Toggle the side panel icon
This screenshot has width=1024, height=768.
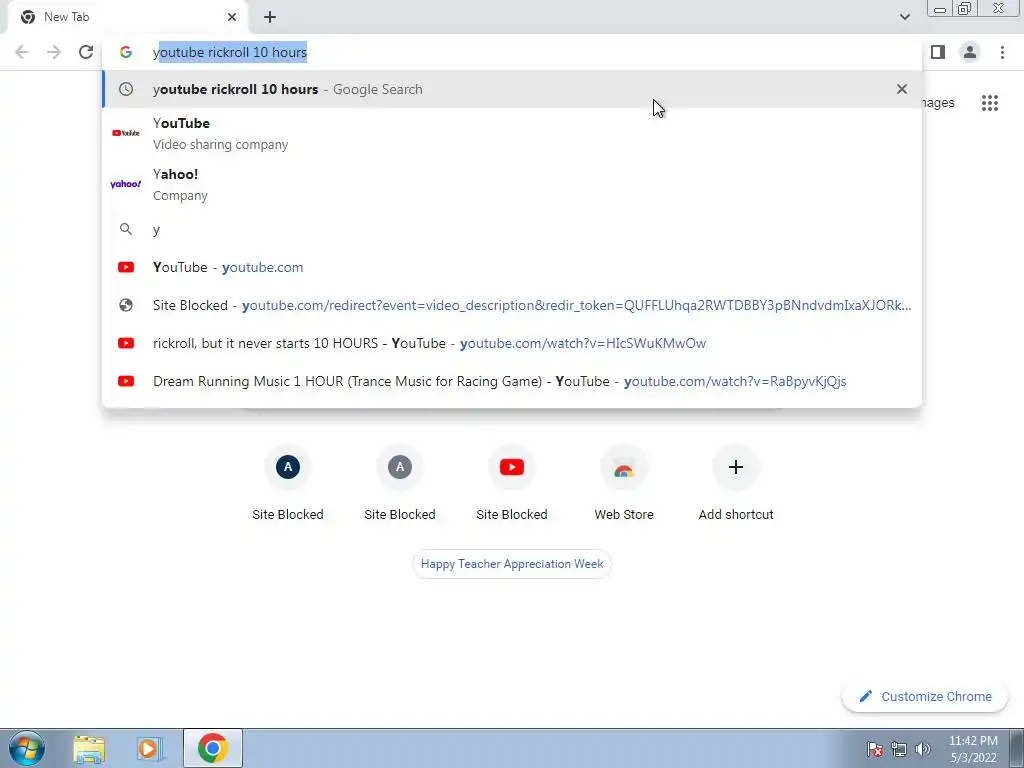(x=938, y=52)
